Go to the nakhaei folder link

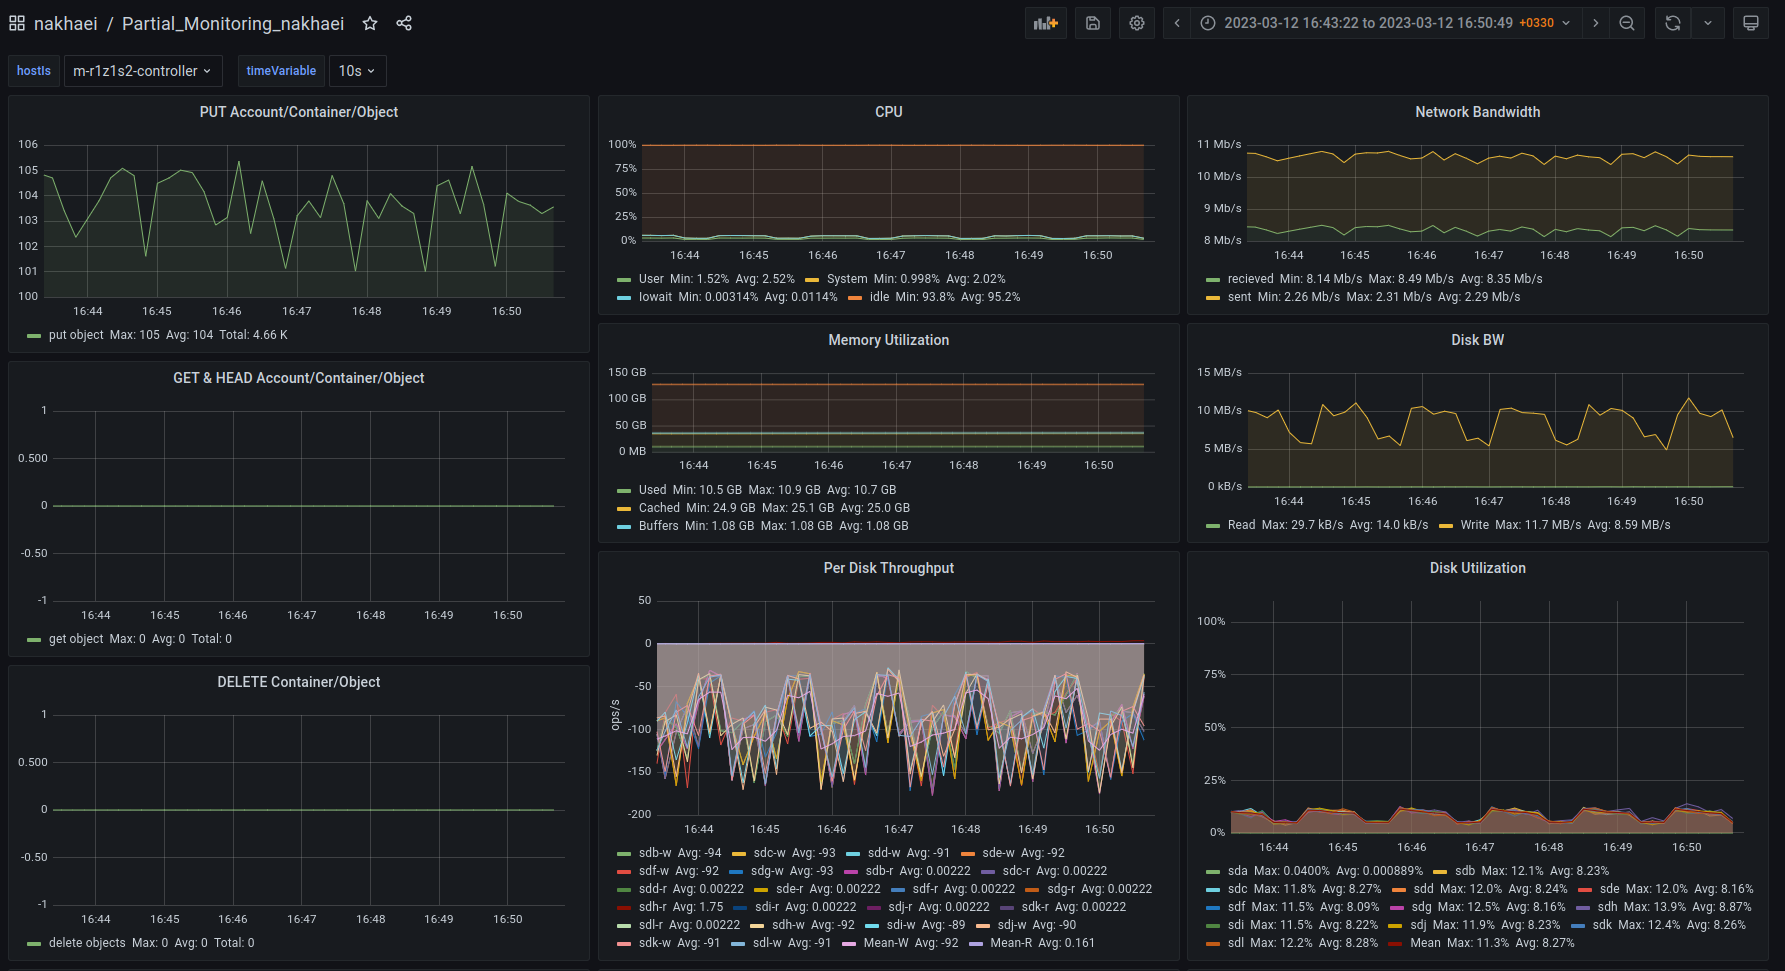tap(65, 23)
